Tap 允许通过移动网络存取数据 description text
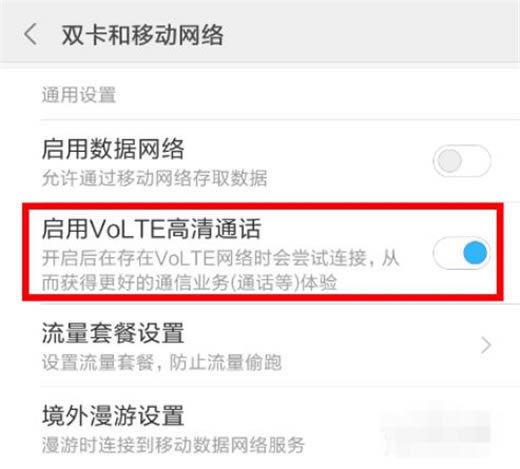Image resolution: width=520 pixels, height=469 pixels. 155,178
